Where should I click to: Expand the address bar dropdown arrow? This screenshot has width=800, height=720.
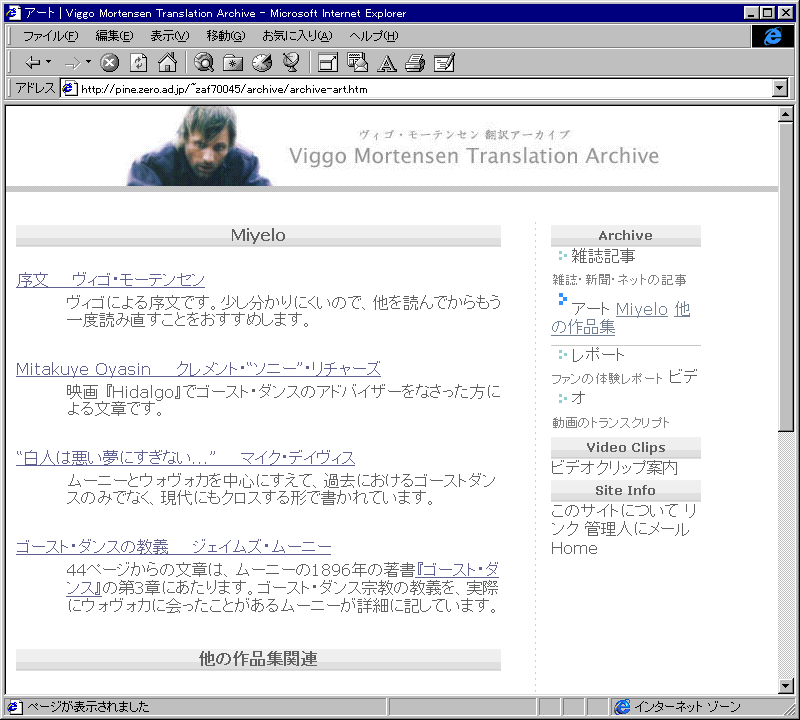click(x=780, y=89)
